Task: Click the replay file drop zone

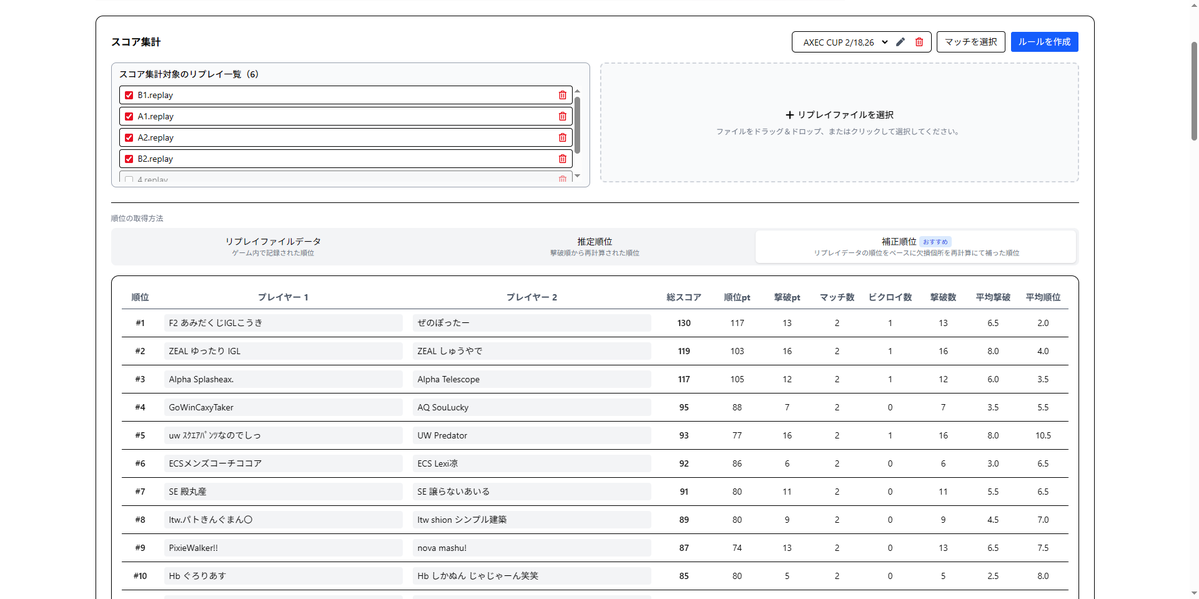Action: coord(839,122)
